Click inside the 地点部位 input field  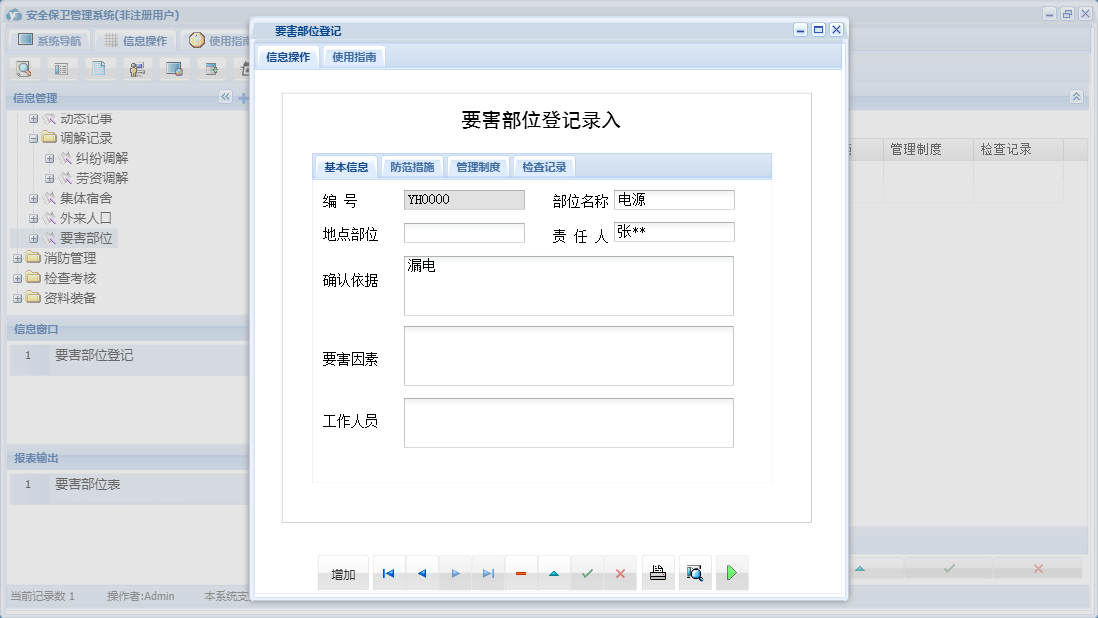[x=464, y=232]
